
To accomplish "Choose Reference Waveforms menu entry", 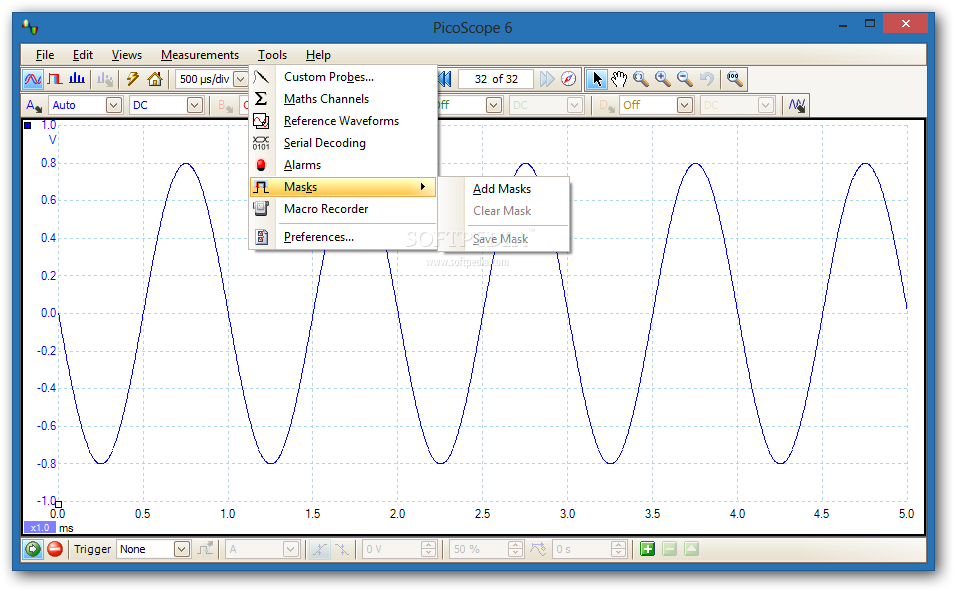I will [343, 121].
